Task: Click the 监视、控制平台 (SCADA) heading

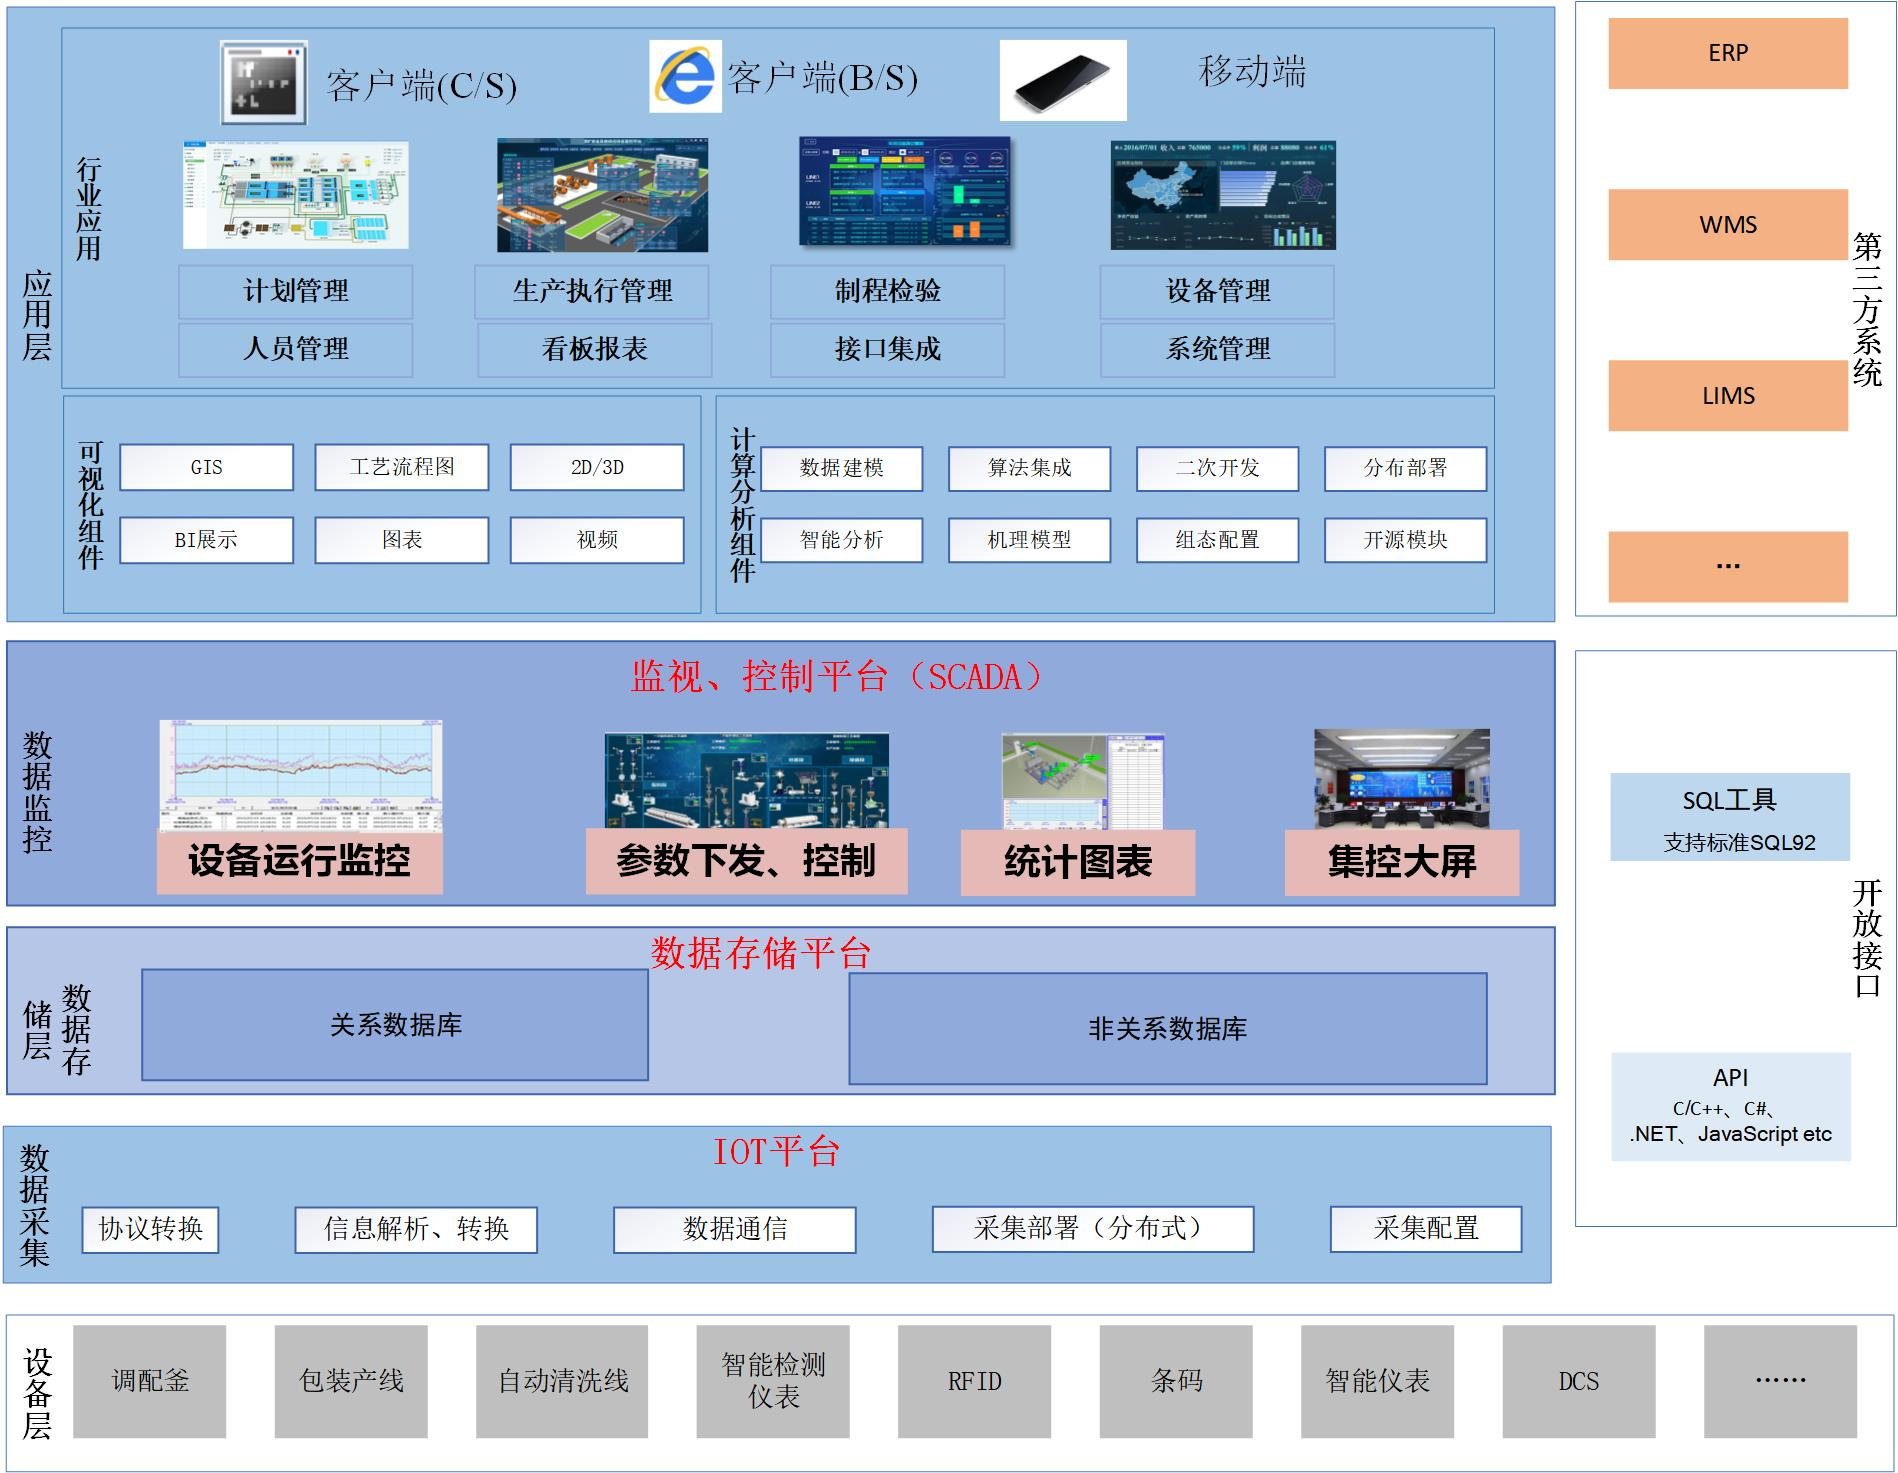Action: tap(837, 677)
